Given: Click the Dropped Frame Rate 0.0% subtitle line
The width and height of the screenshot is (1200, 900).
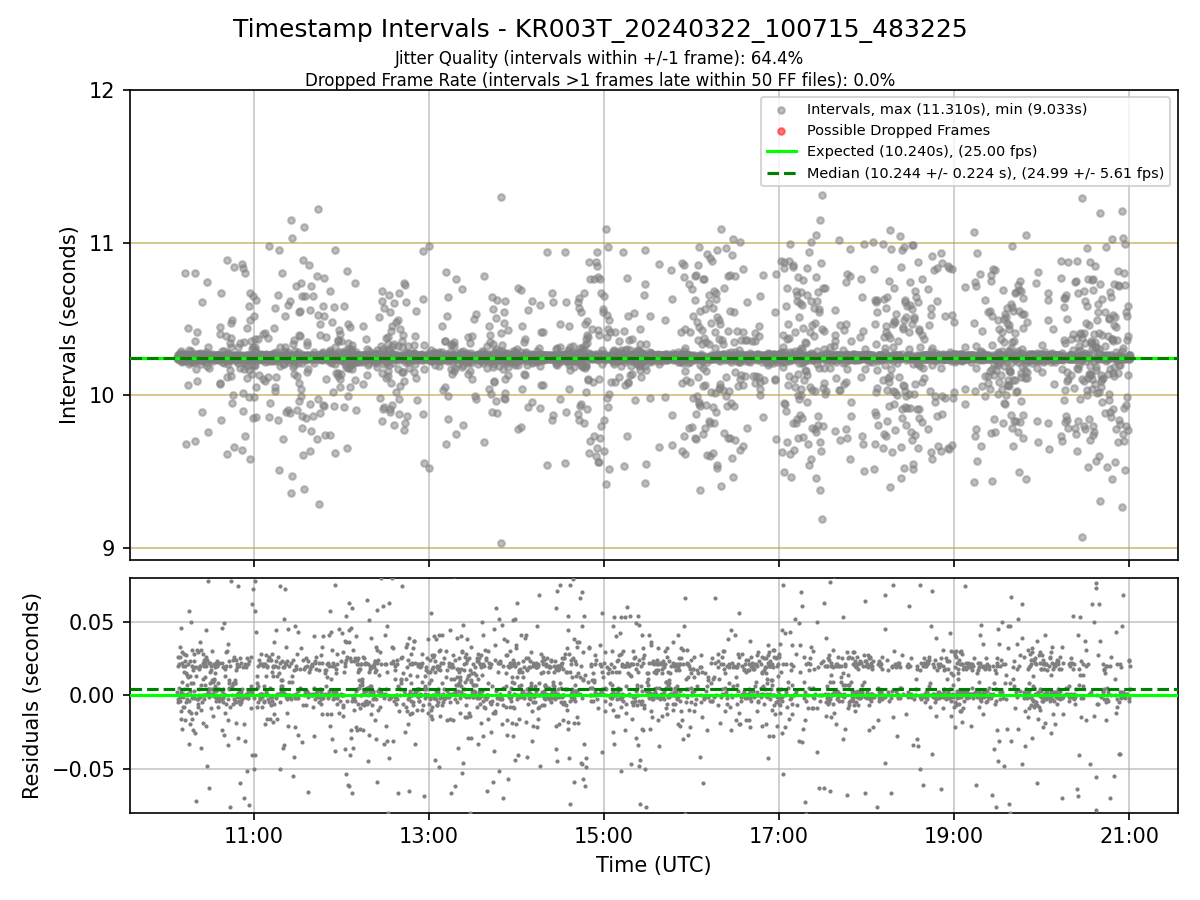Looking at the screenshot, I should tap(599, 80).
